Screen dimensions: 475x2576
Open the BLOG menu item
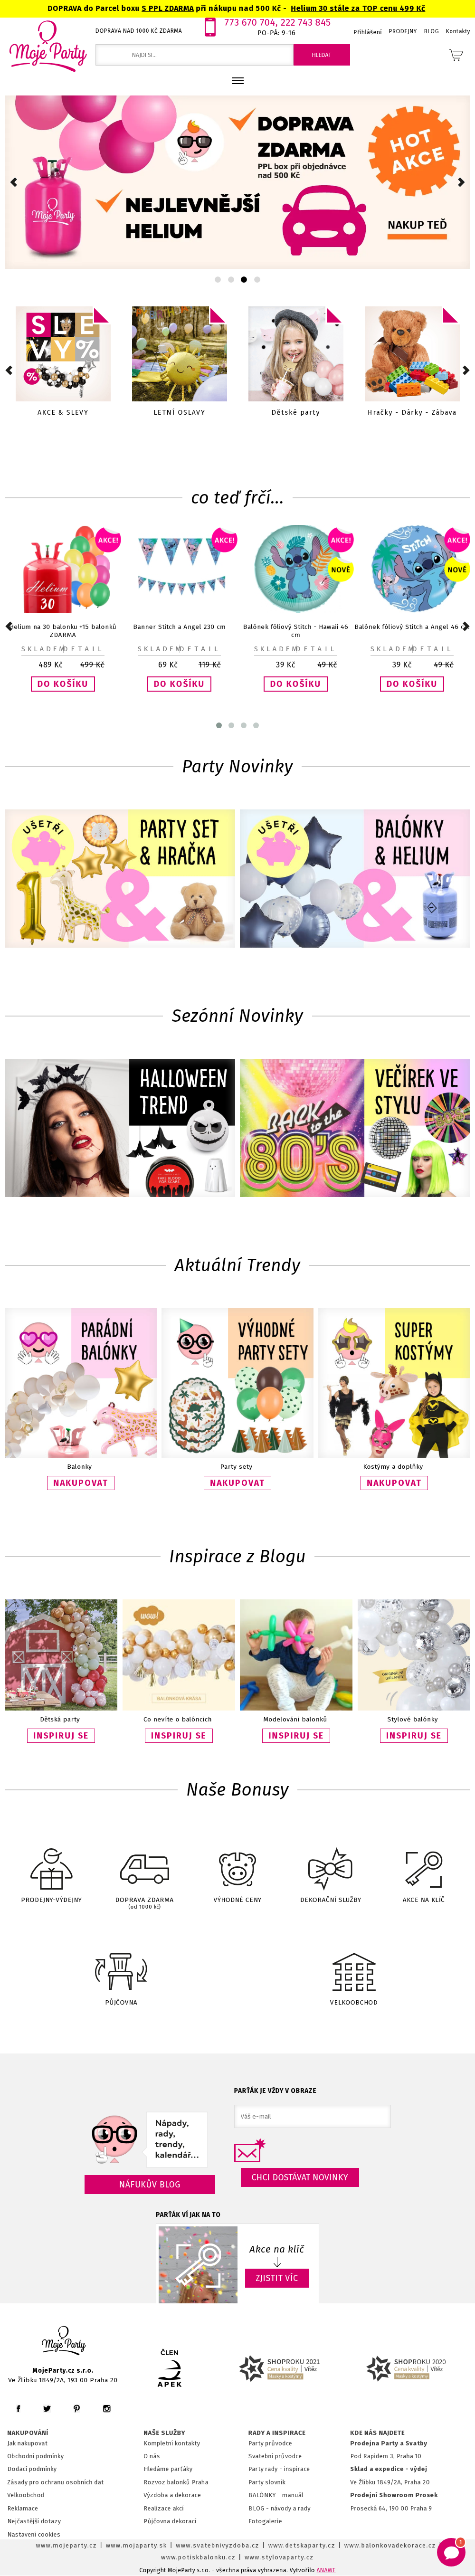(x=431, y=31)
